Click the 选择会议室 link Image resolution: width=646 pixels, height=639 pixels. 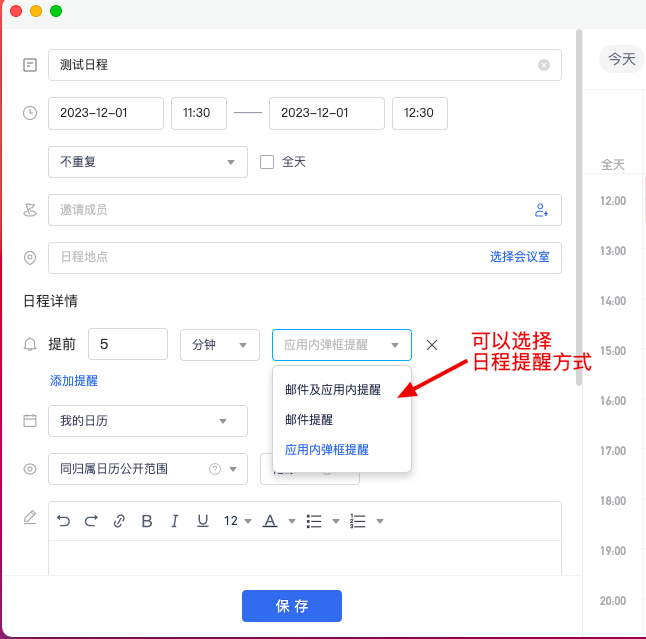520,257
